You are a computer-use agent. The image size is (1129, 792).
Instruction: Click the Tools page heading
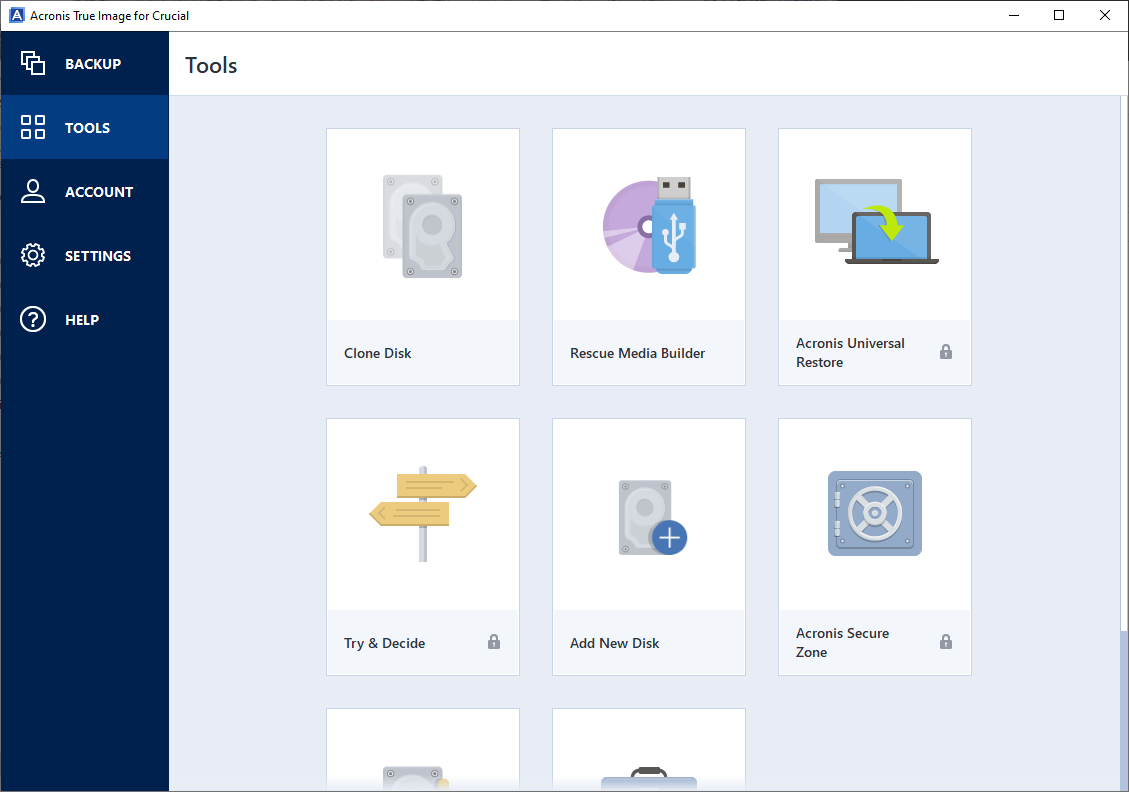point(211,66)
